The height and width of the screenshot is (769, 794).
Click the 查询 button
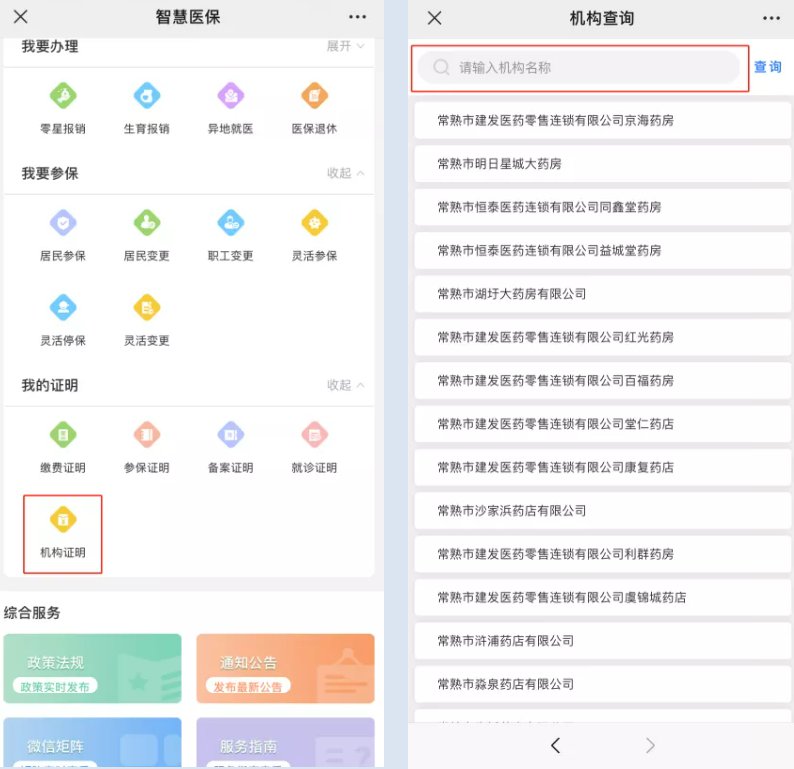768,67
